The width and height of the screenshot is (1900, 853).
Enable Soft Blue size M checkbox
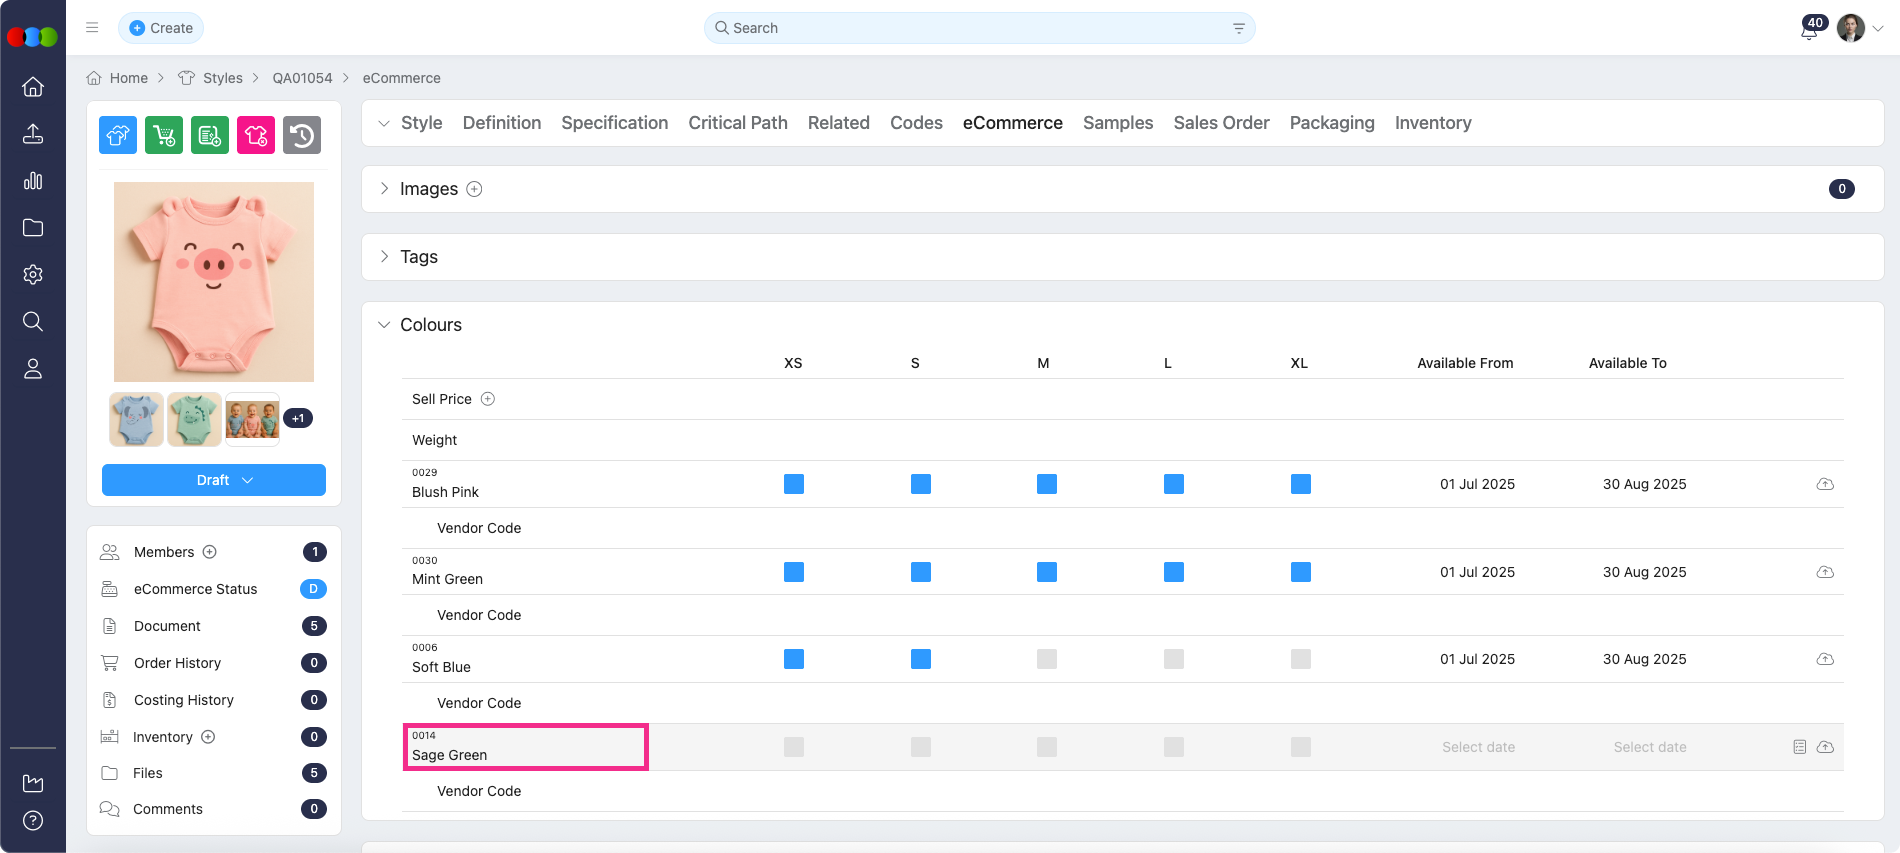[x=1047, y=659]
